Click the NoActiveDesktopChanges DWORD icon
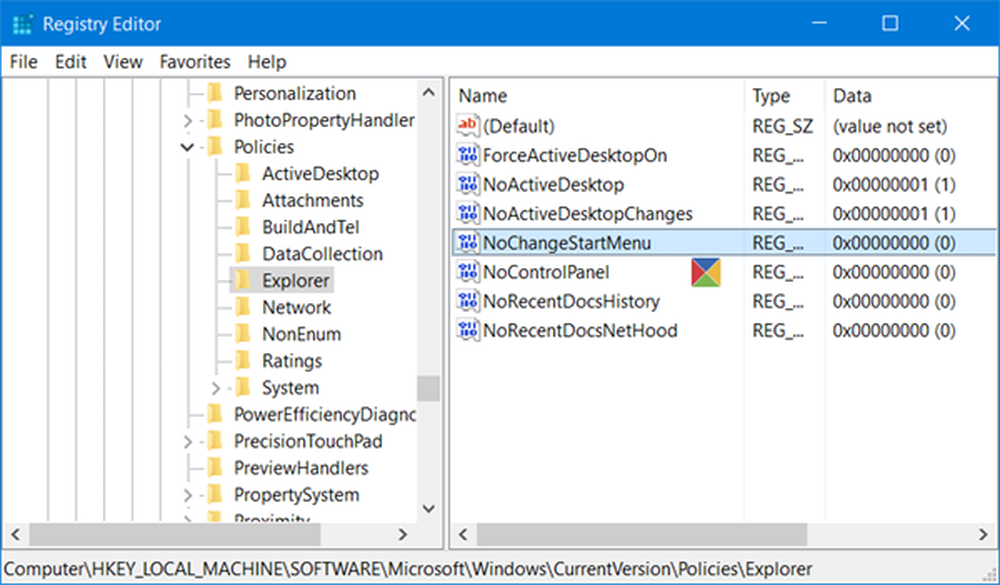The height and width of the screenshot is (585, 1000). [467, 213]
